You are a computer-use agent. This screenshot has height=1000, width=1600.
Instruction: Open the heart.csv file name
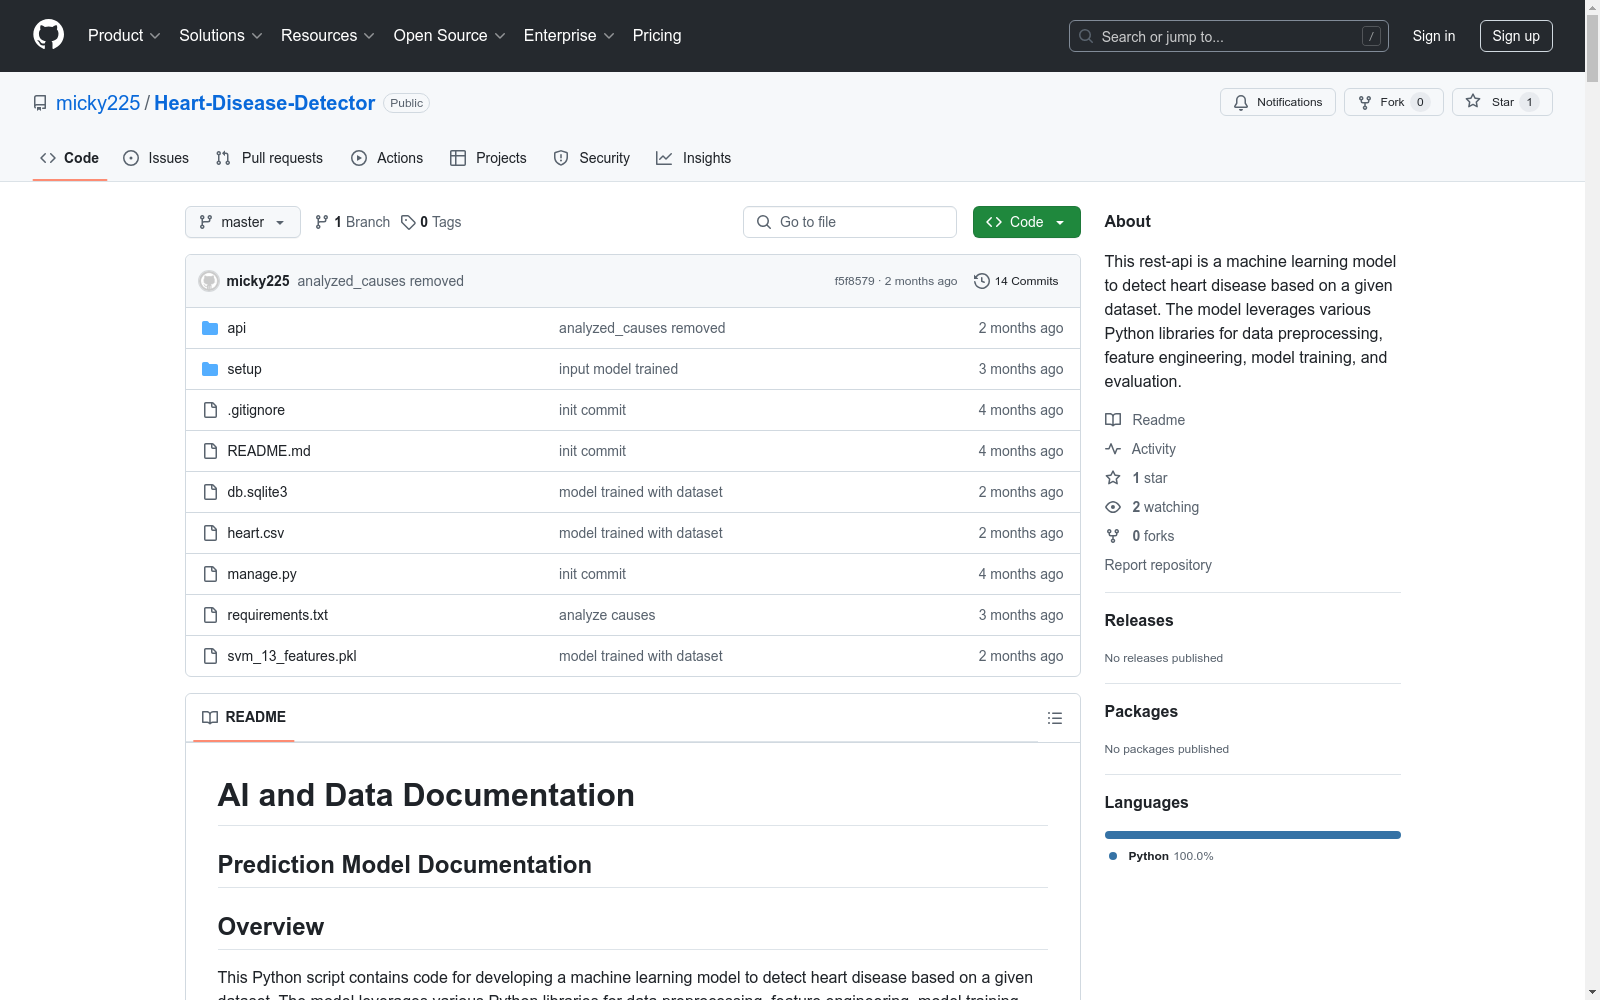coord(256,533)
